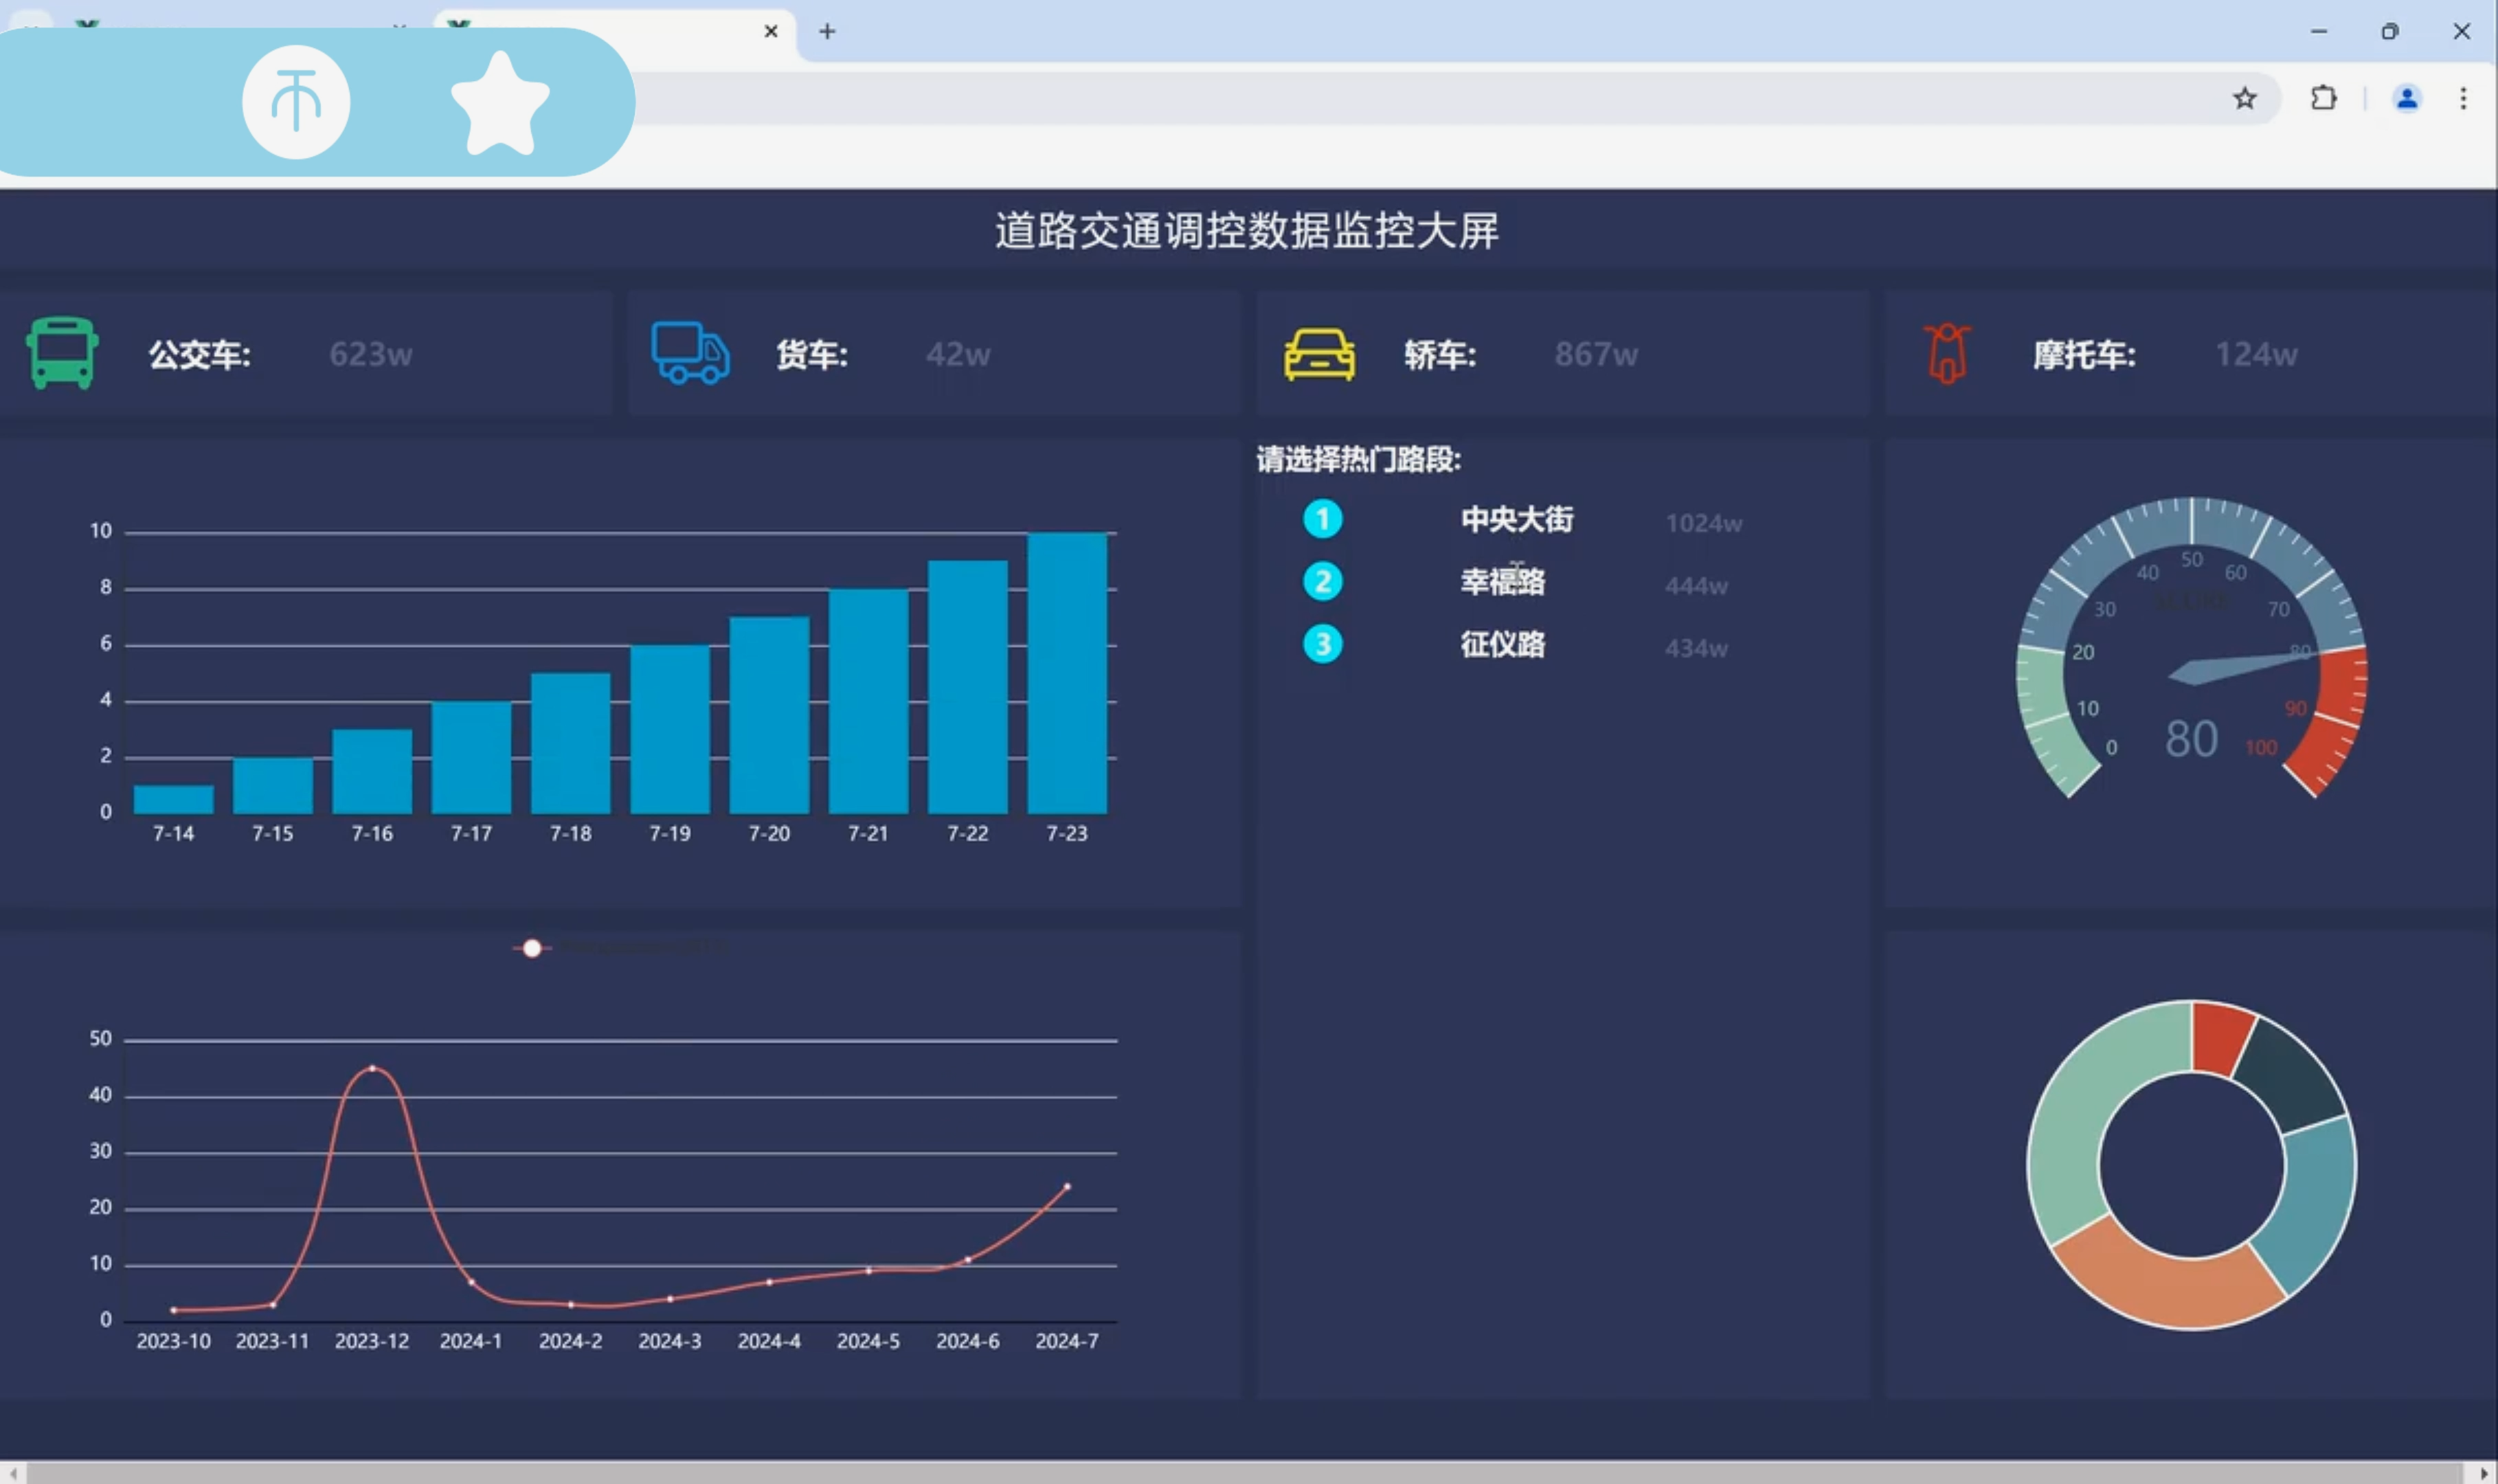The height and width of the screenshot is (1484, 2498).
Task: Select hot road number 1 中央大街
Action: point(1516,519)
